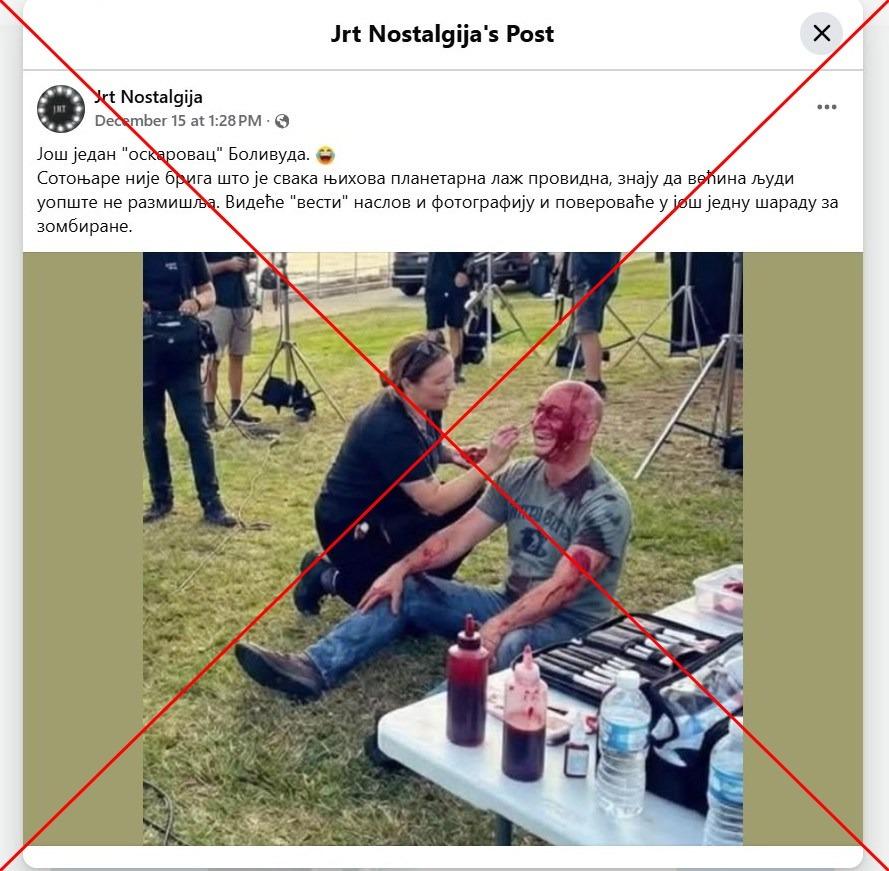Click the left olive margin beside photo
889x871 pixels.
(x=83, y=548)
